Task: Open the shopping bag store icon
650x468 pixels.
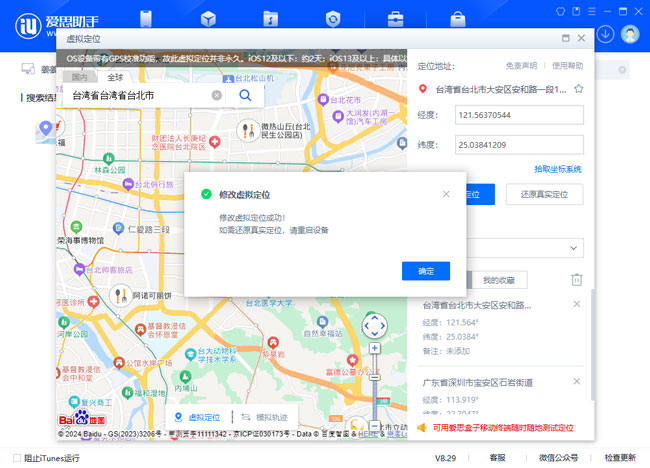Action: coord(458,19)
